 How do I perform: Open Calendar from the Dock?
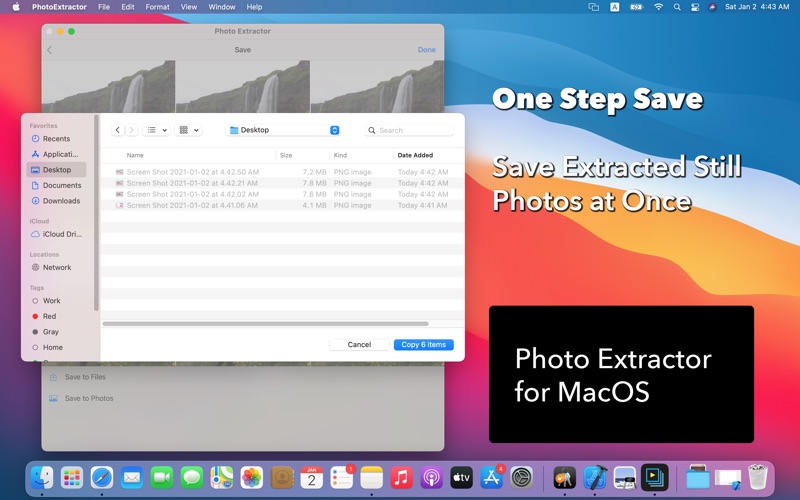point(312,478)
